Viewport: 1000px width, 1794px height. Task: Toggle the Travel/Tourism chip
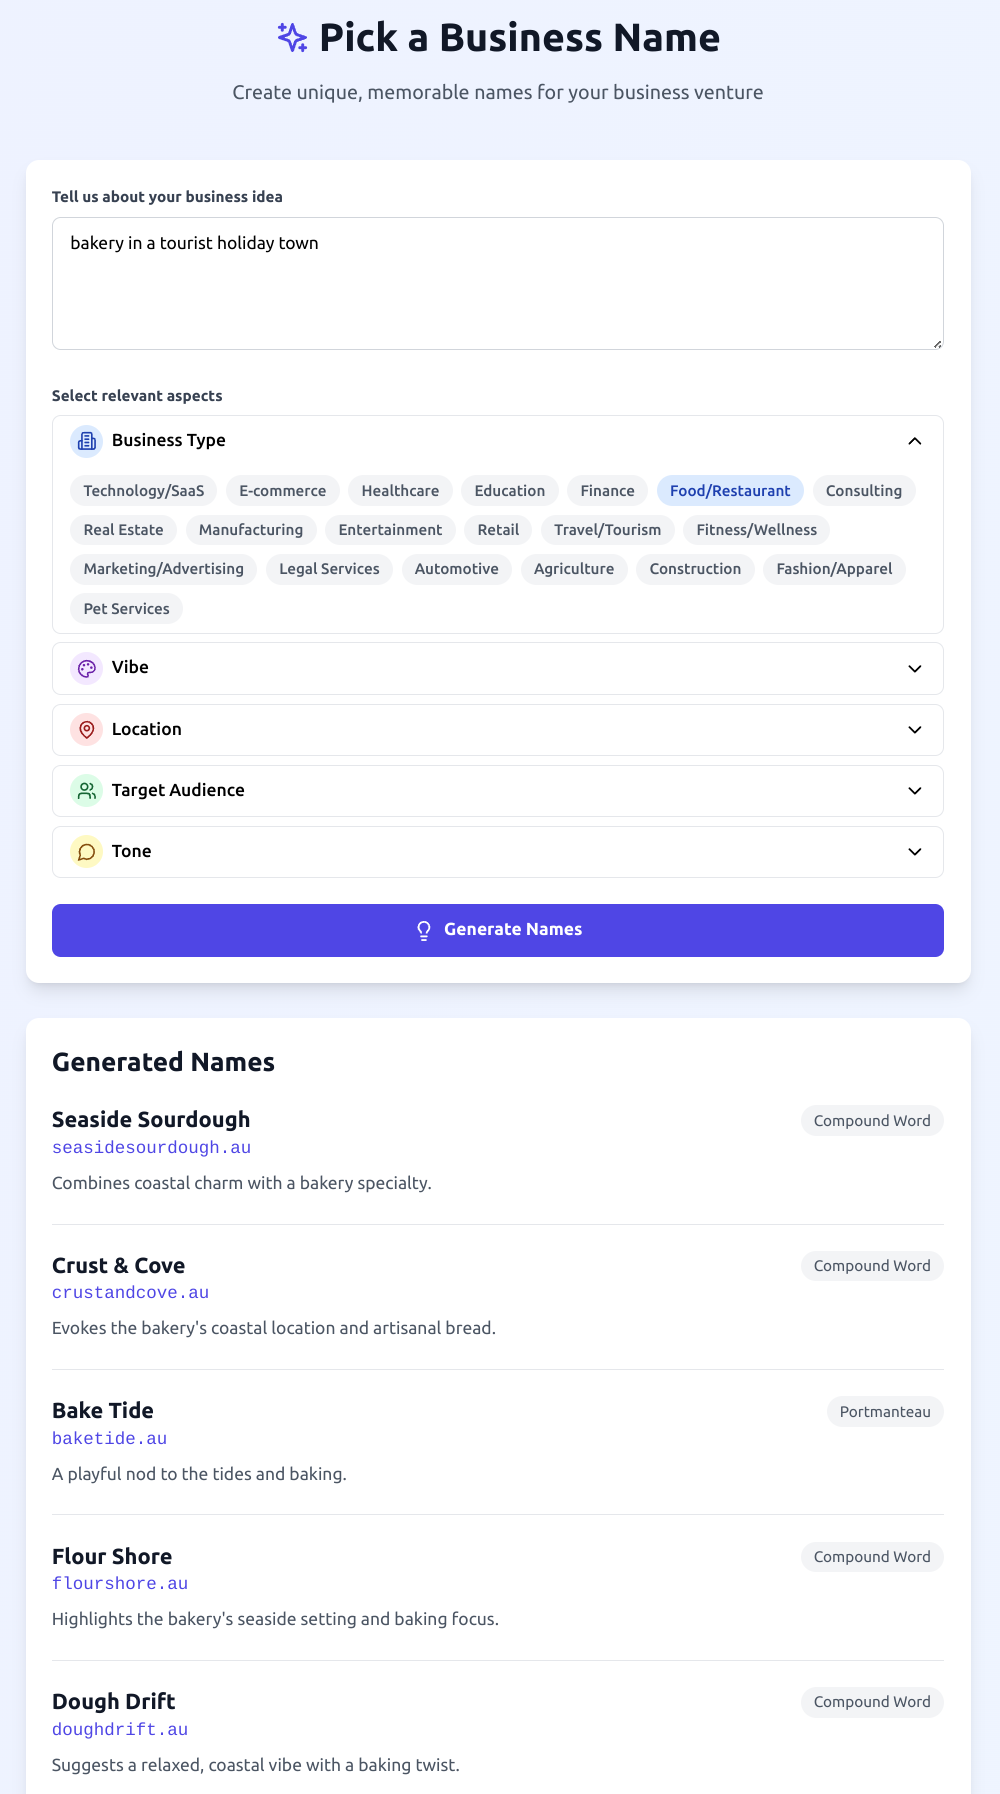tap(607, 530)
